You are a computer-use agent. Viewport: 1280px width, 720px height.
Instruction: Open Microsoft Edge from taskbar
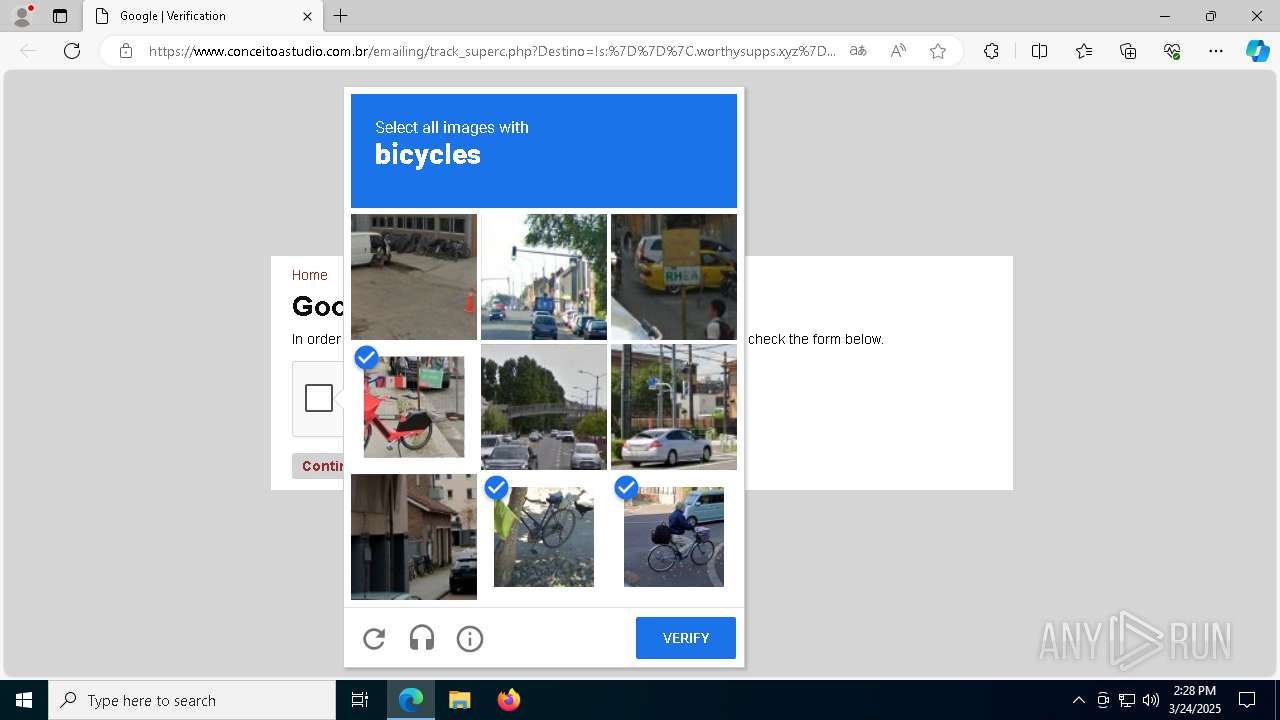tap(411, 700)
